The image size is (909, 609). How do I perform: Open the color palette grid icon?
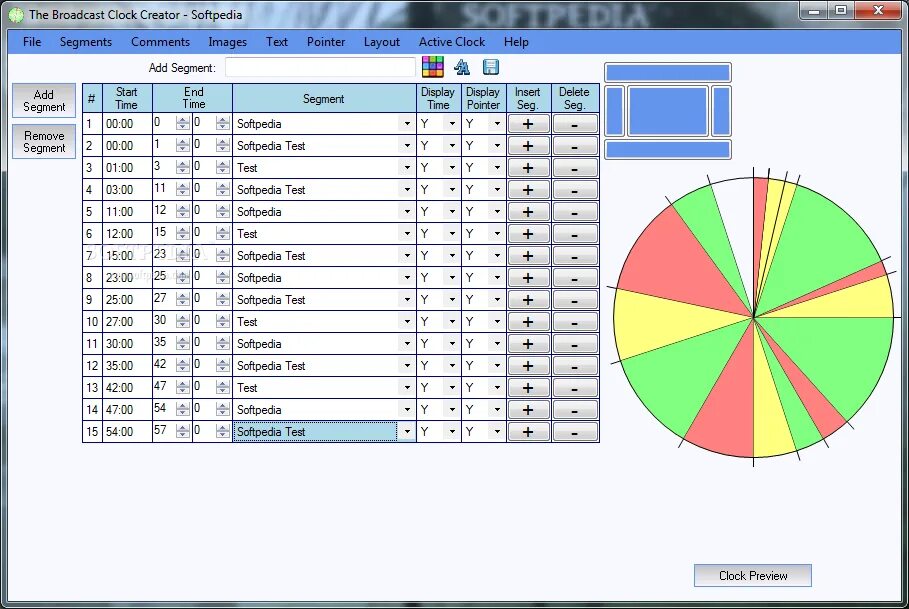click(x=432, y=67)
